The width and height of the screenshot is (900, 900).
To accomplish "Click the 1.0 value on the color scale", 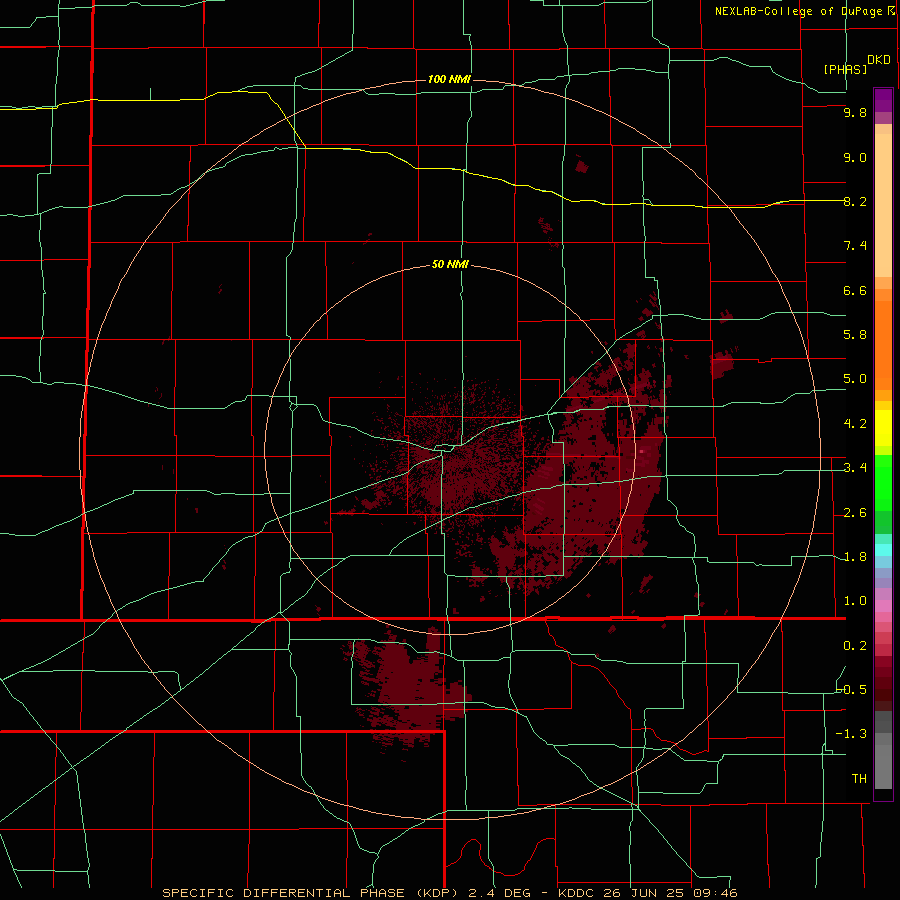I will click(x=855, y=601).
